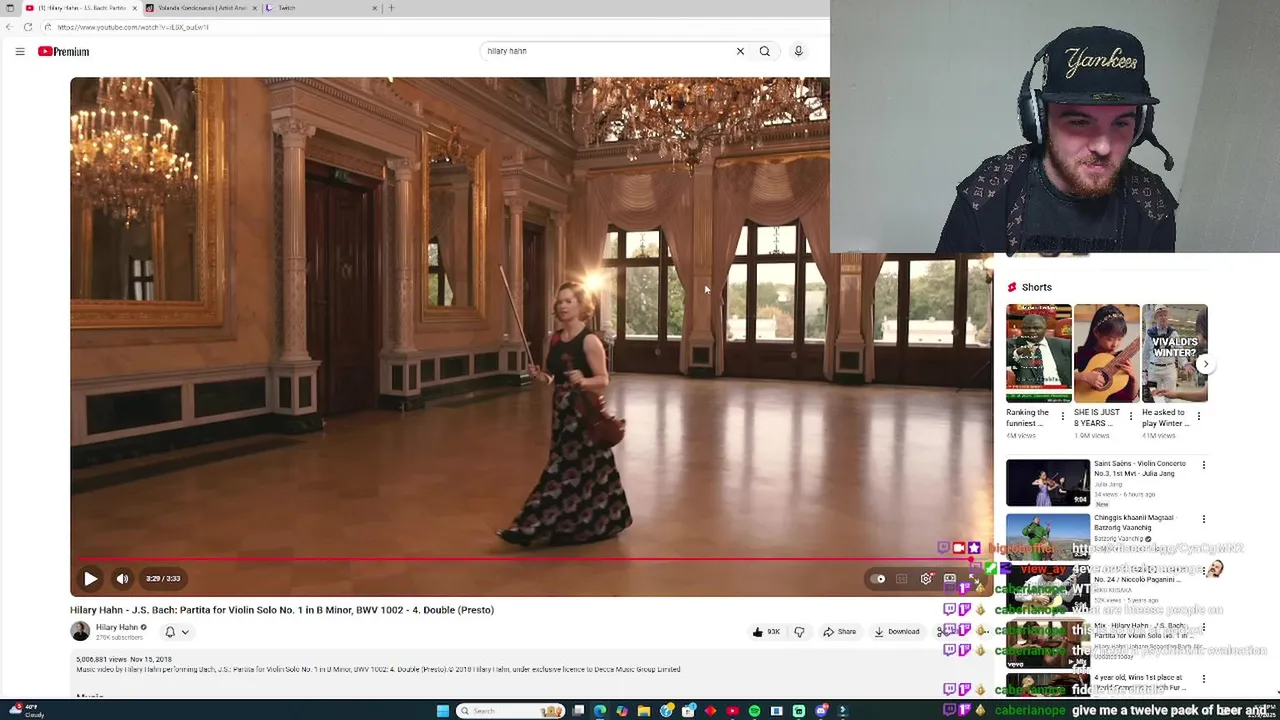
Task: Open options for '4 year old, Wins 1st place' video
Action: (x=1203, y=679)
